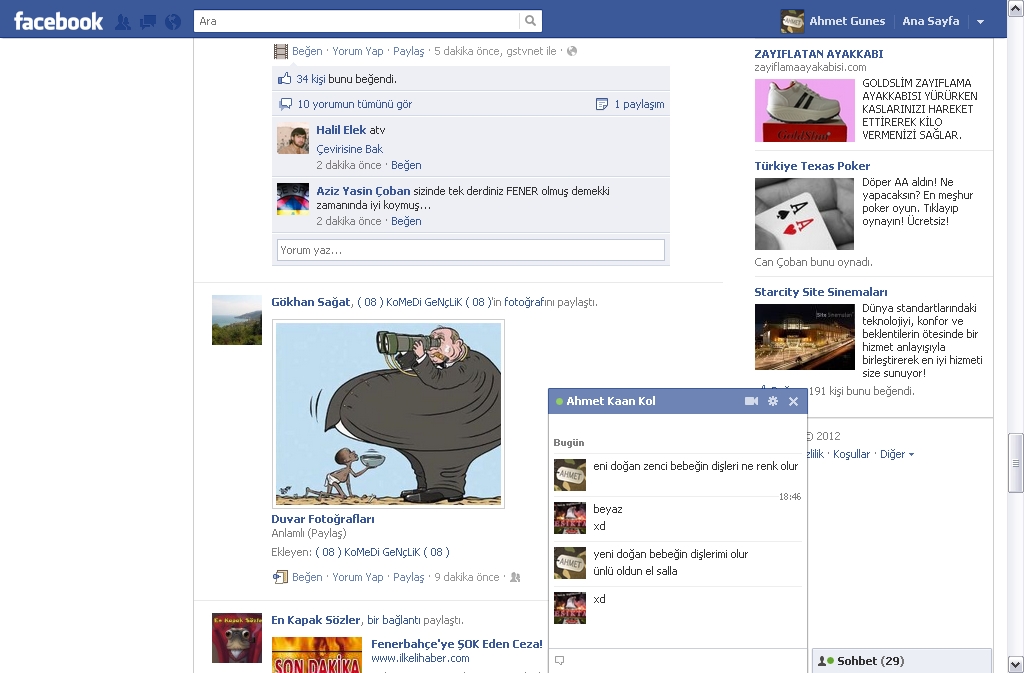The height and width of the screenshot is (673, 1024).
Task: Open the En Kapak Sözler page link
Action: coord(315,620)
